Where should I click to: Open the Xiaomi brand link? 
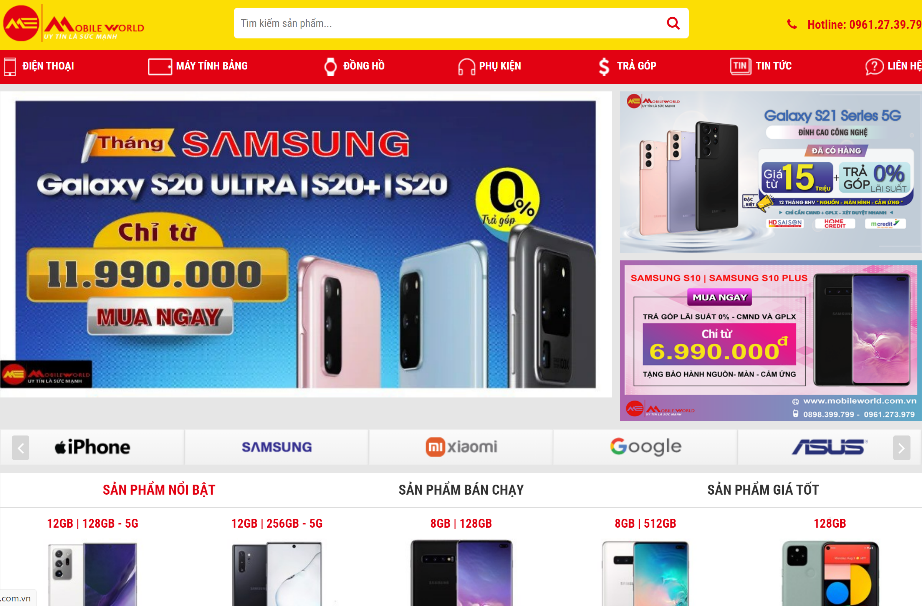click(x=462, y=447)
